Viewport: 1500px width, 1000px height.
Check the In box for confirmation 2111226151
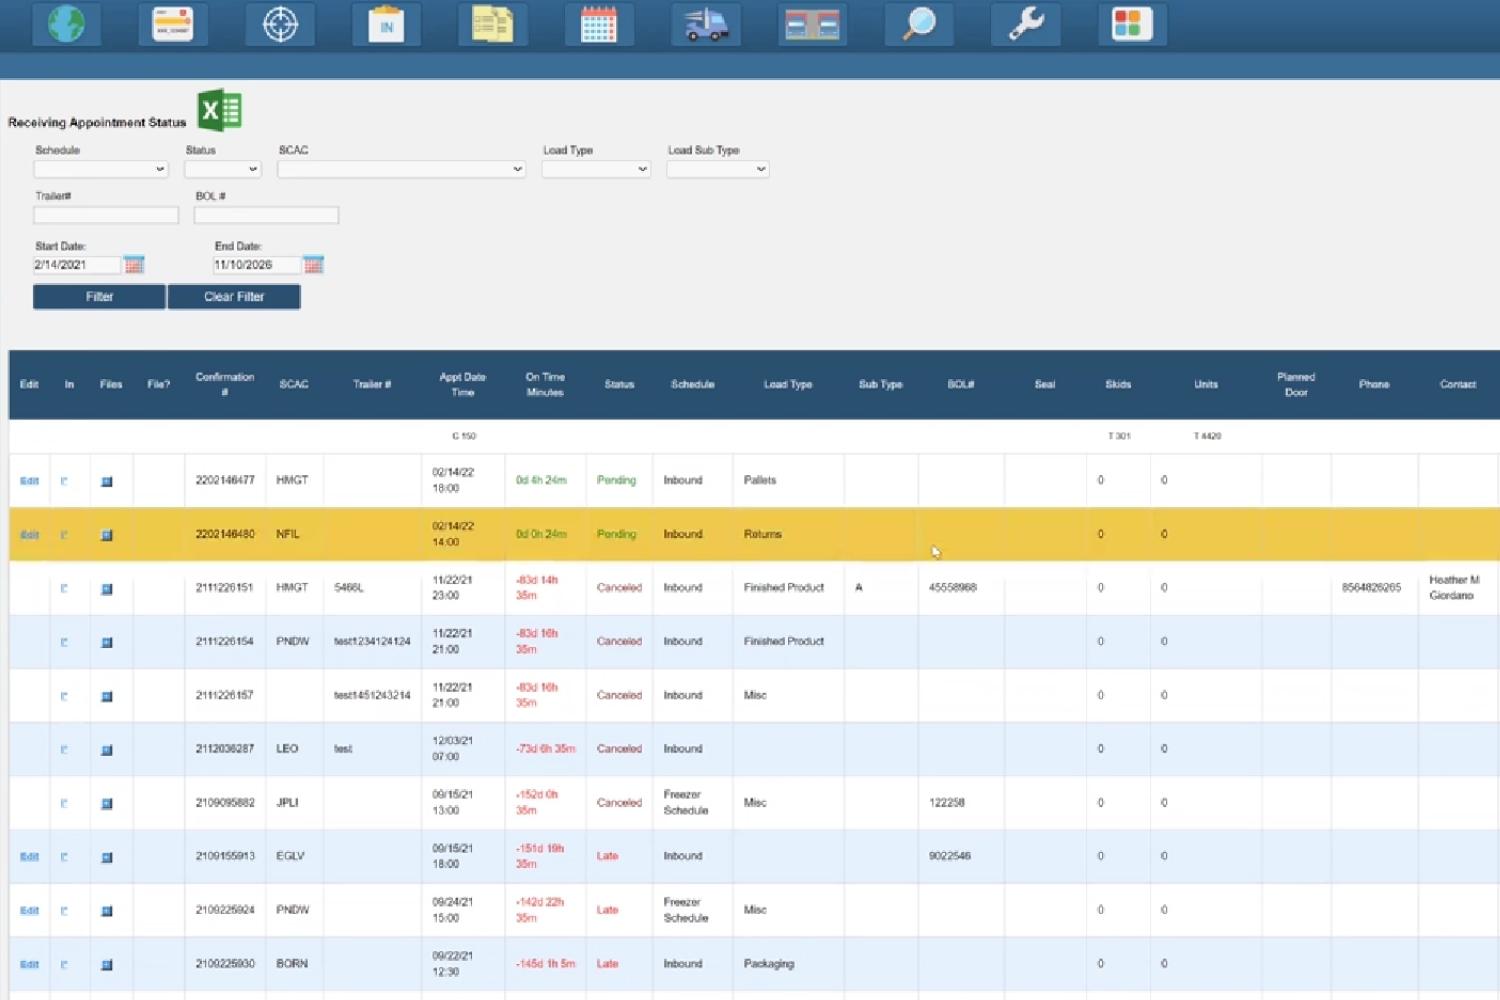pyautogui.click(x=66, y=588)
